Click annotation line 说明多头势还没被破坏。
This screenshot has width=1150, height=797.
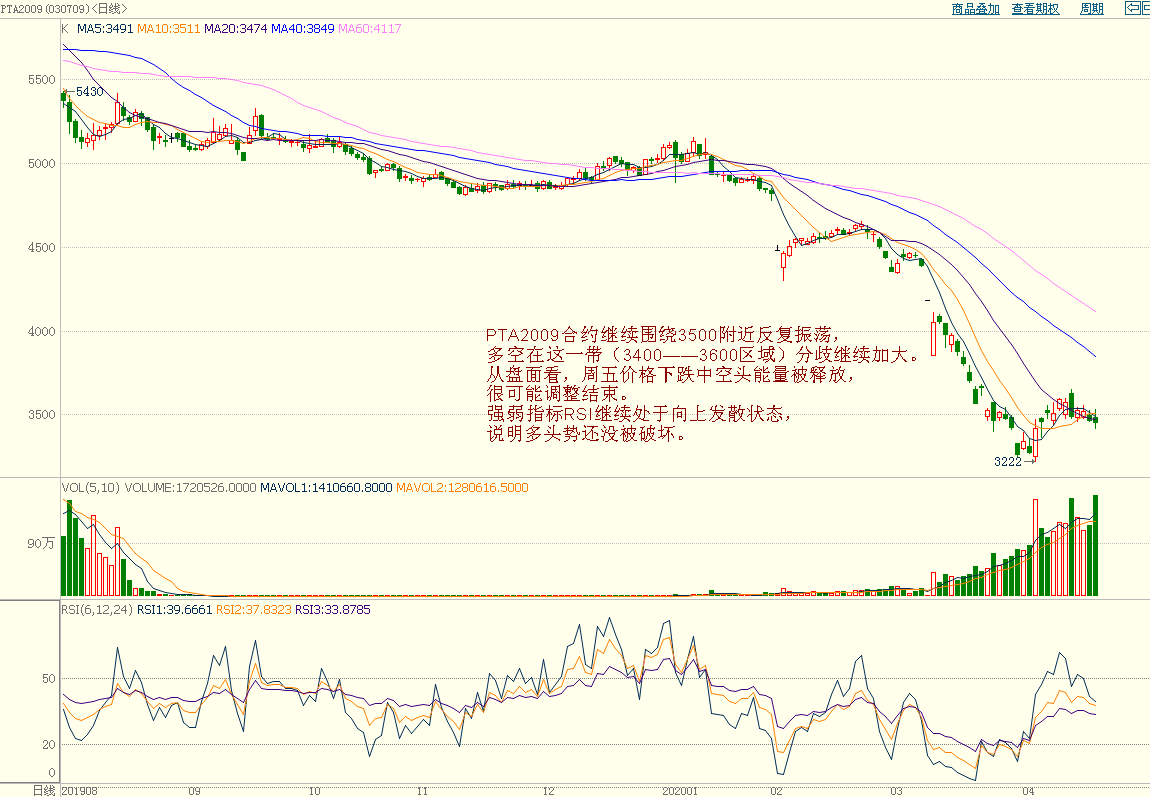click(x=587, y=433)
